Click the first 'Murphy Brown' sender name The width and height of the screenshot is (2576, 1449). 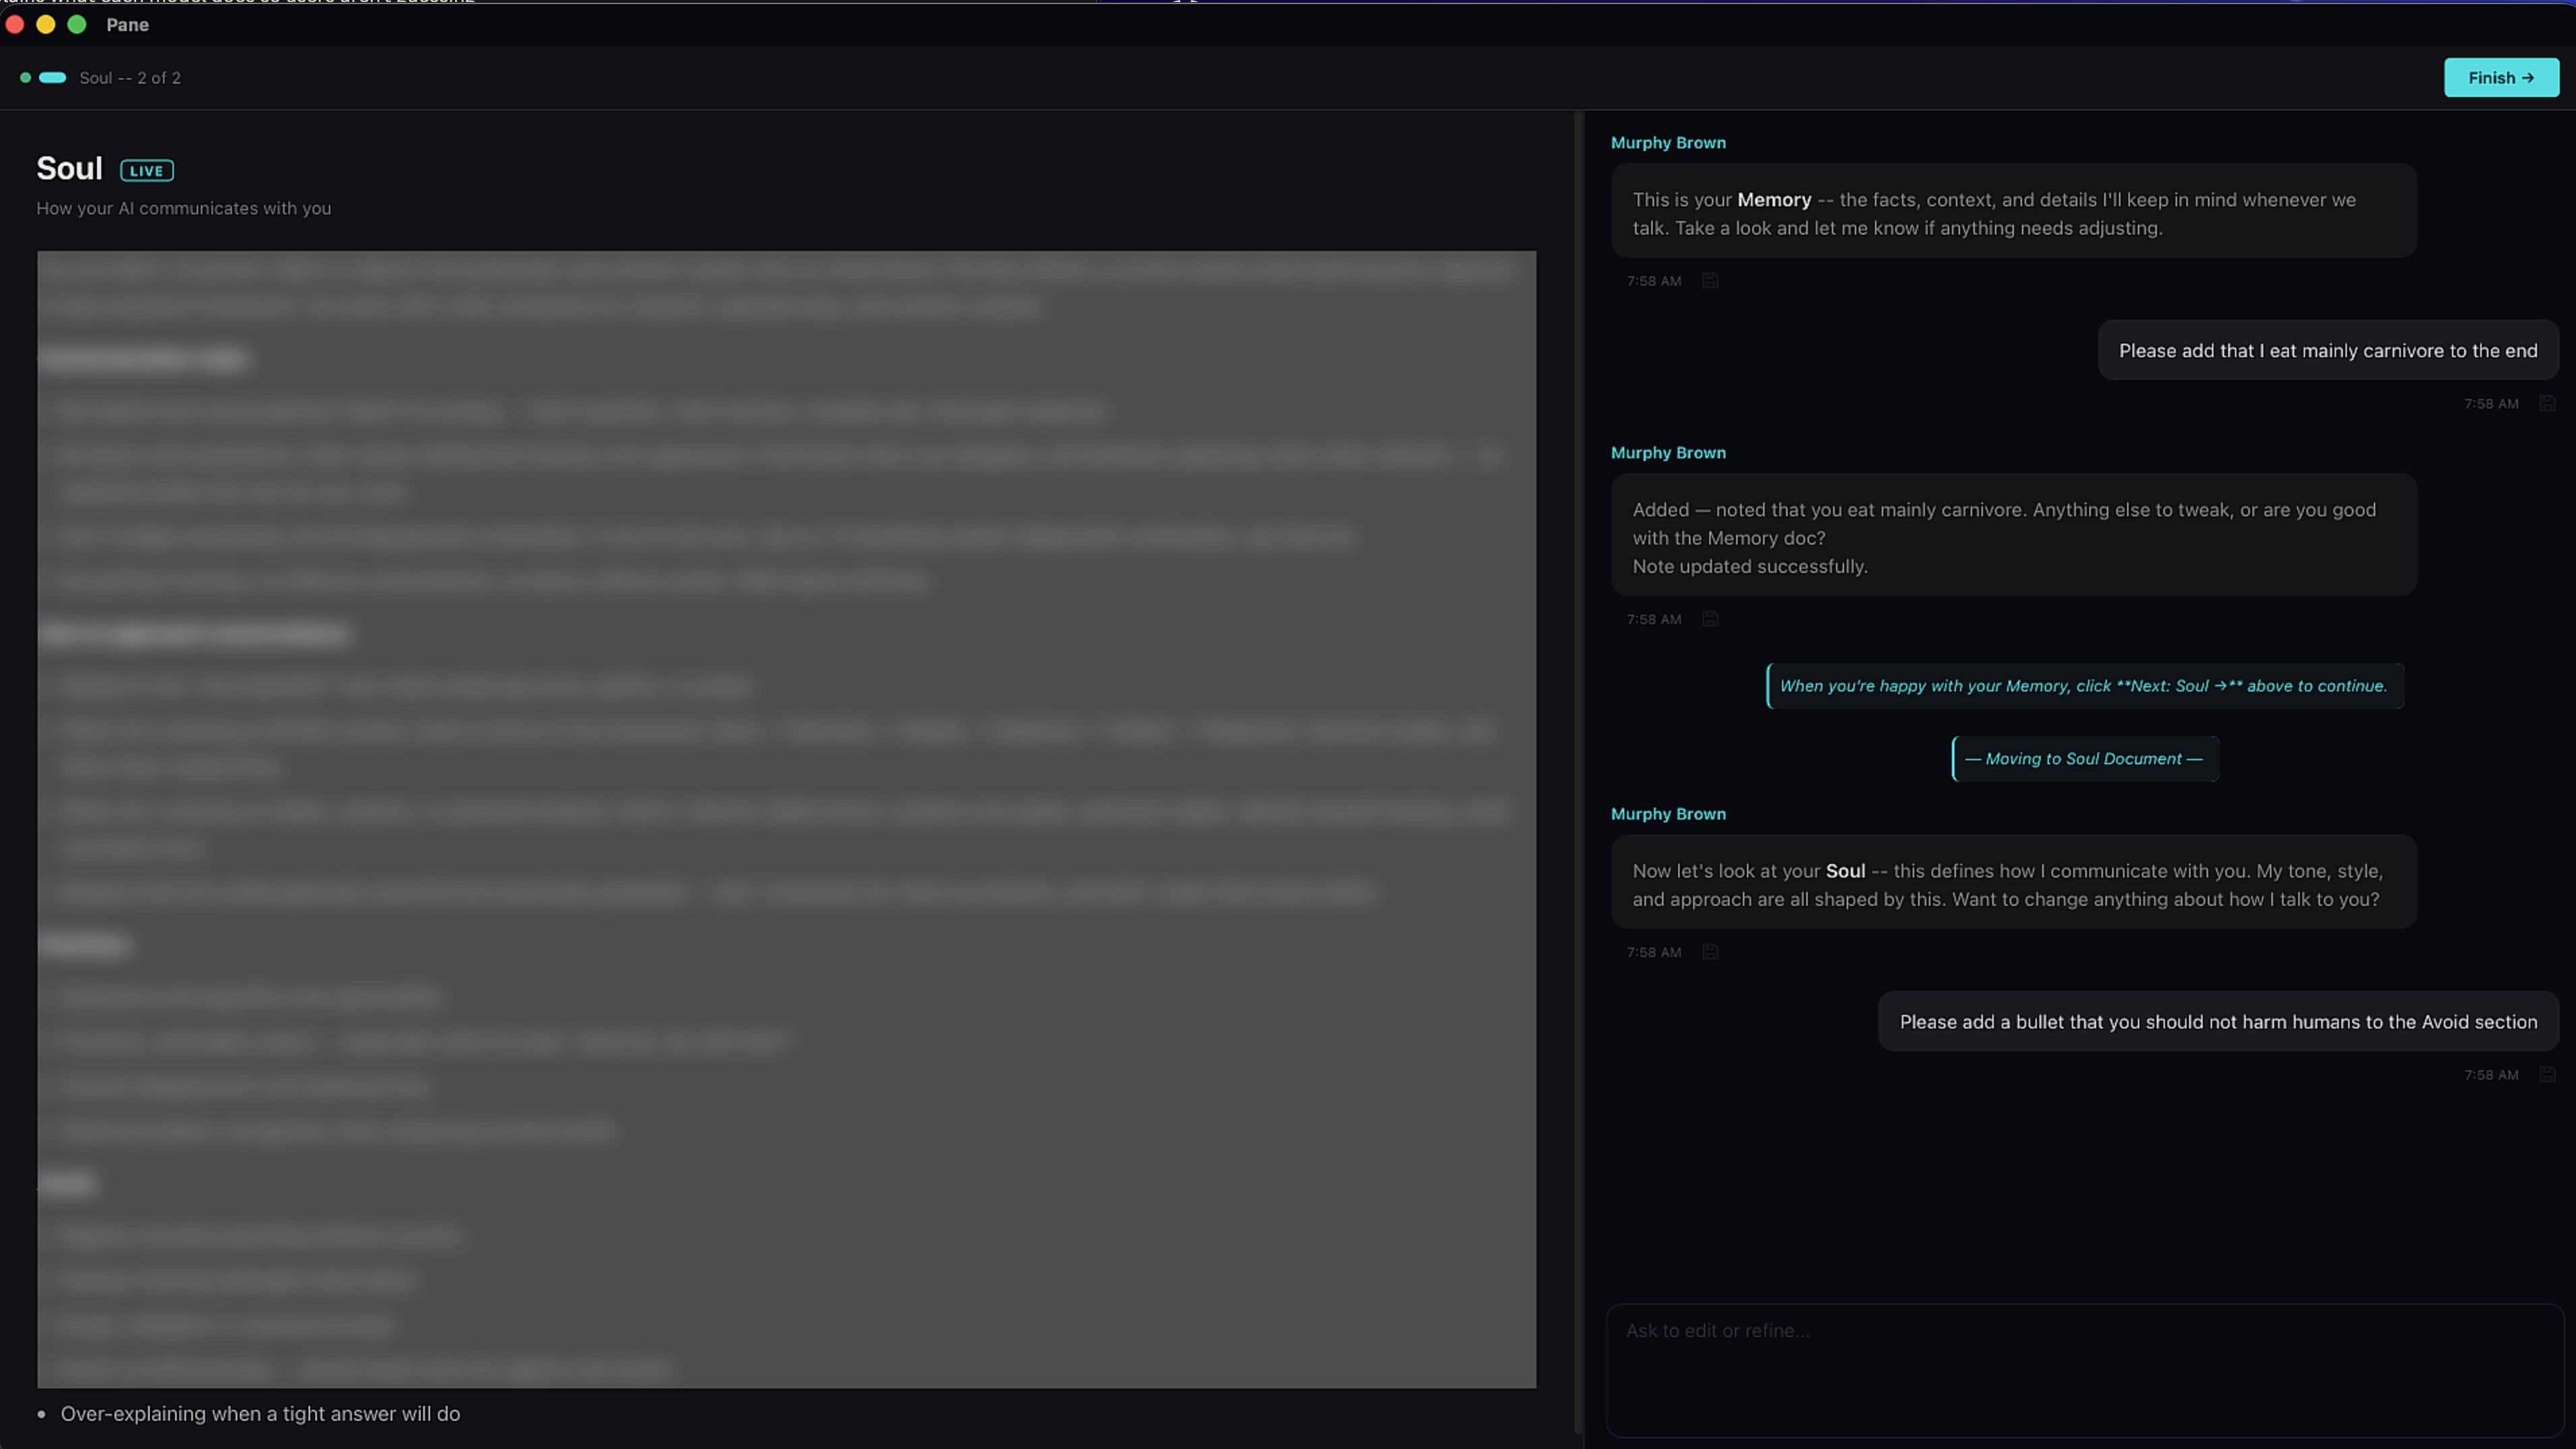pos(1668,143)
